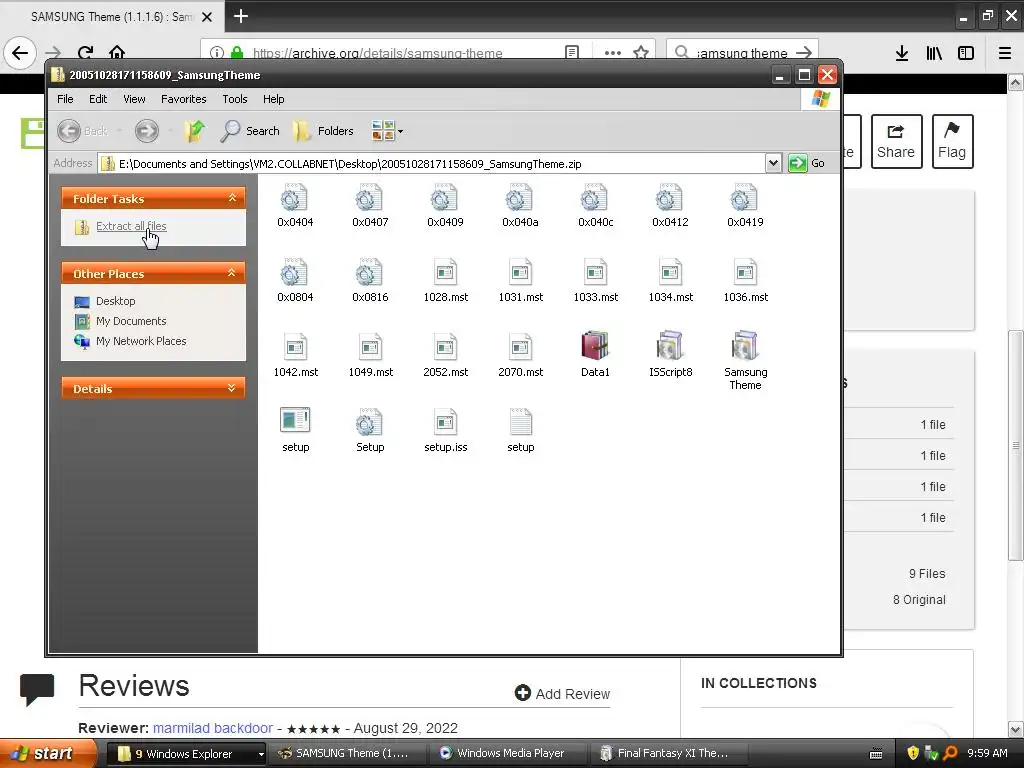Screen dimensions: 1024x768
Task: Select the 0x040c file icon
Action: pyautogui.click(x=595, y=199)
